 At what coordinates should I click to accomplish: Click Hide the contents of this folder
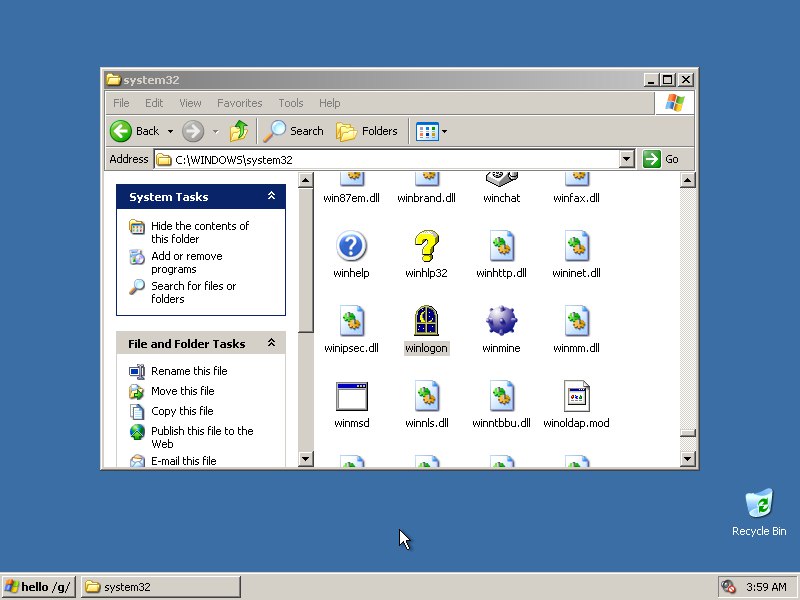pos(200,232)
